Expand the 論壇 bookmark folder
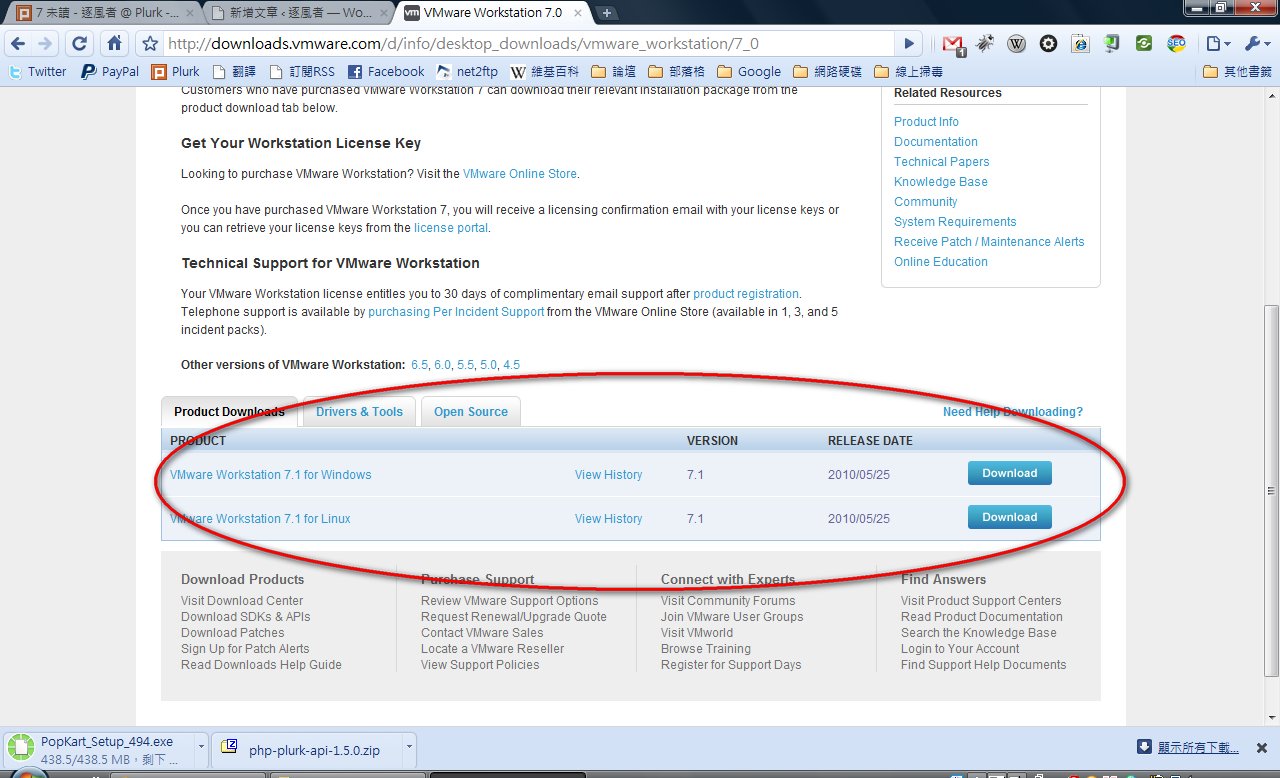Viewport: 1280px width, 778px height. 614,72
